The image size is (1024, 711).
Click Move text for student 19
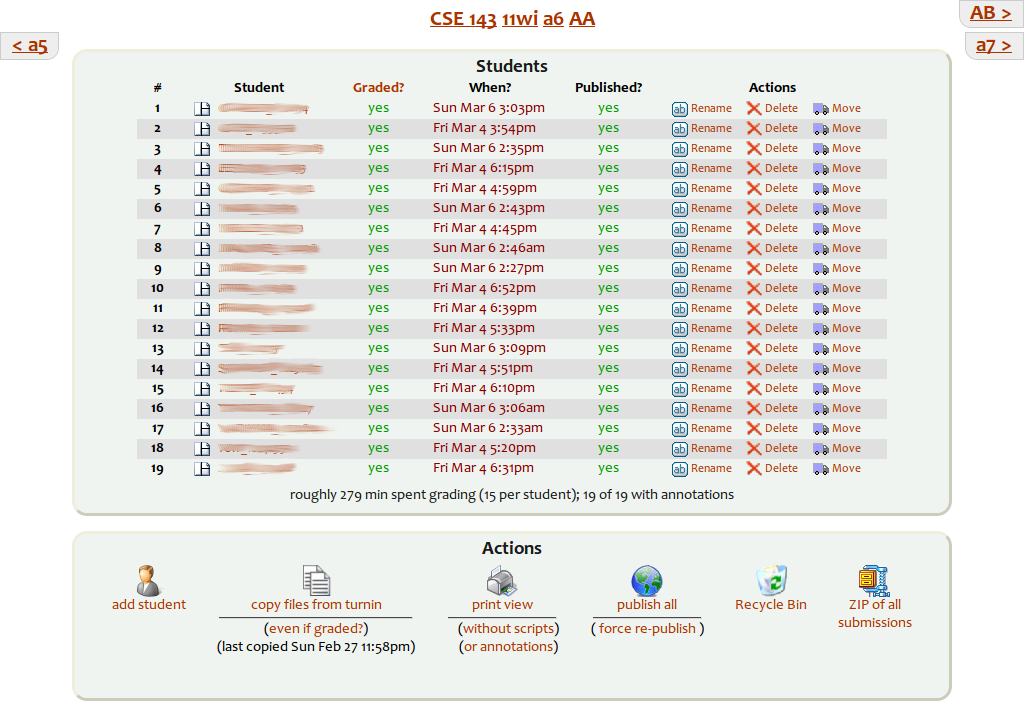click(x=846, y=468)
